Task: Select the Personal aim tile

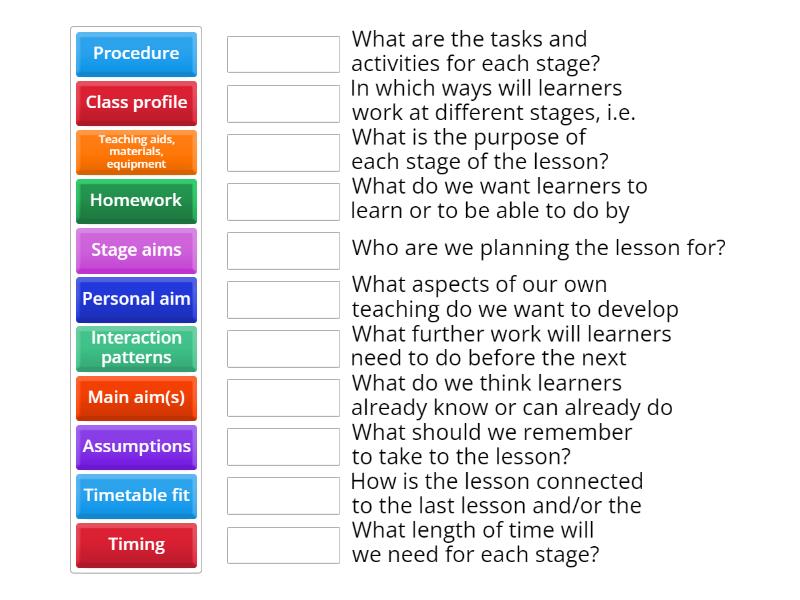Action: (x=136, y=299)
